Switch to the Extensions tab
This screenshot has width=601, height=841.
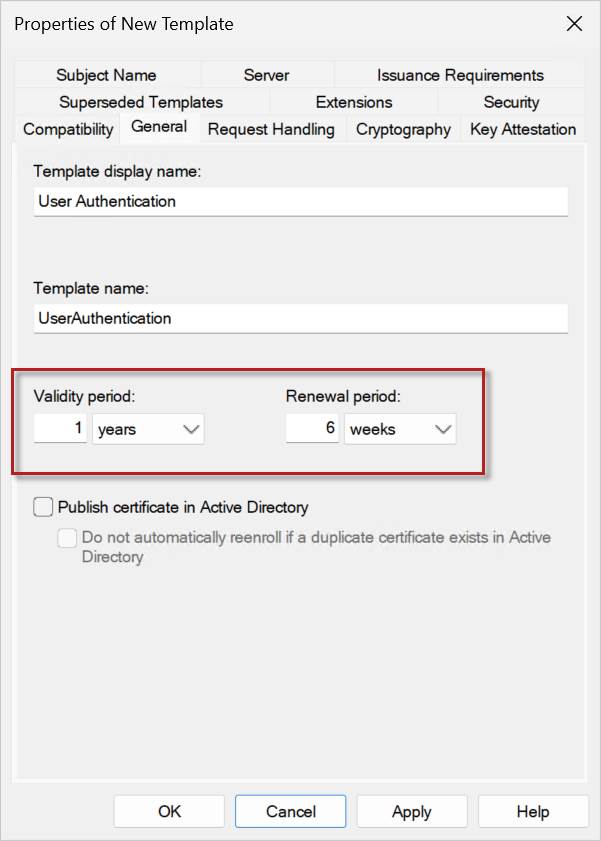(352, 102)
